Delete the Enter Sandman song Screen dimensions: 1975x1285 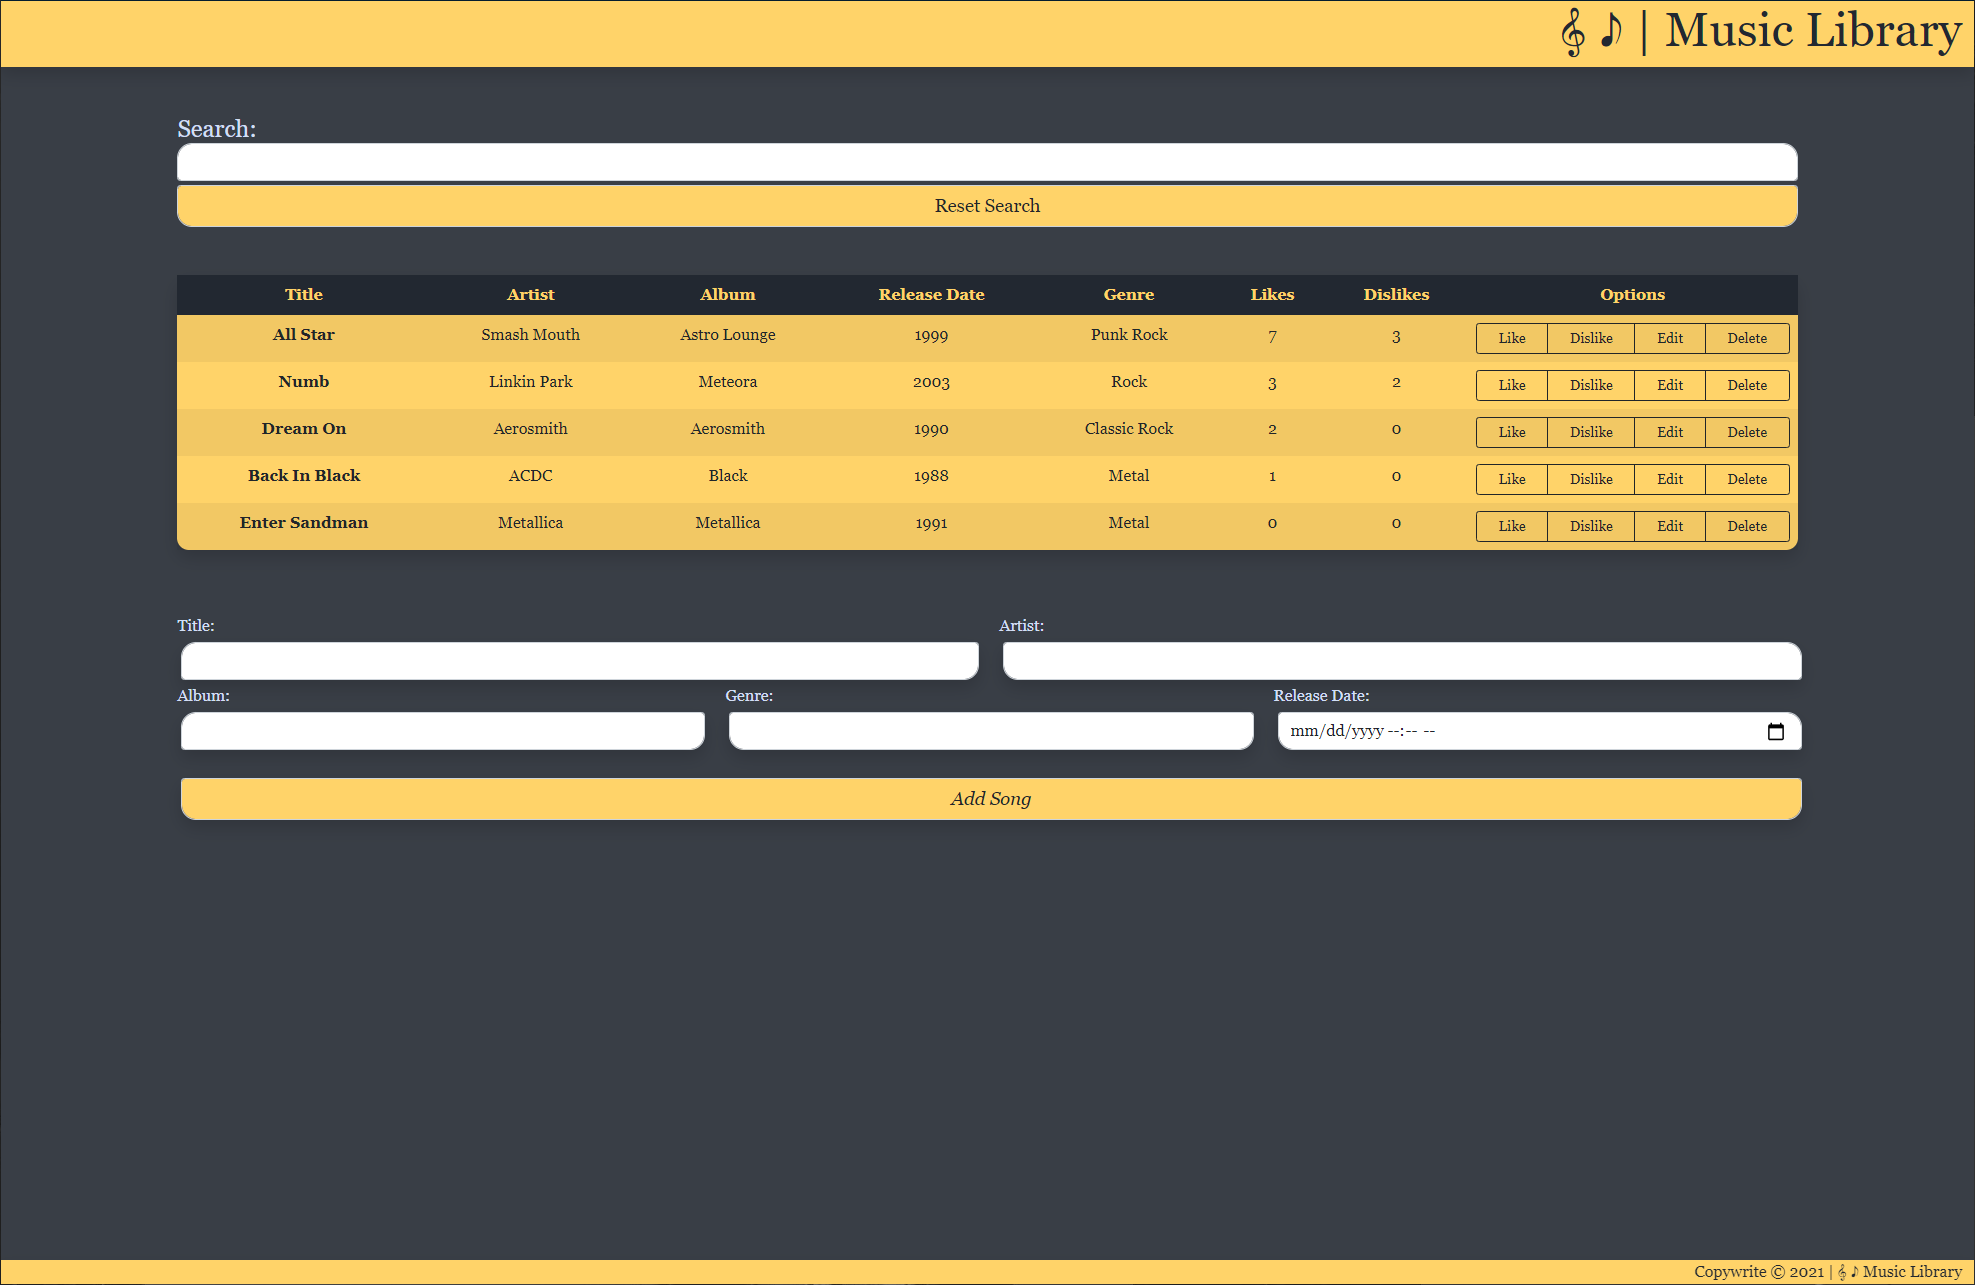tap(1747, 527)
